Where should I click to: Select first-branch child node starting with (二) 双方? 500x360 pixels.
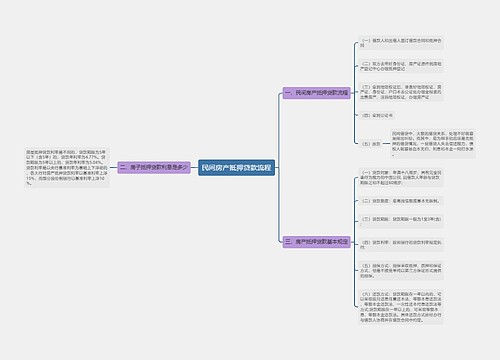coord(401,66)
